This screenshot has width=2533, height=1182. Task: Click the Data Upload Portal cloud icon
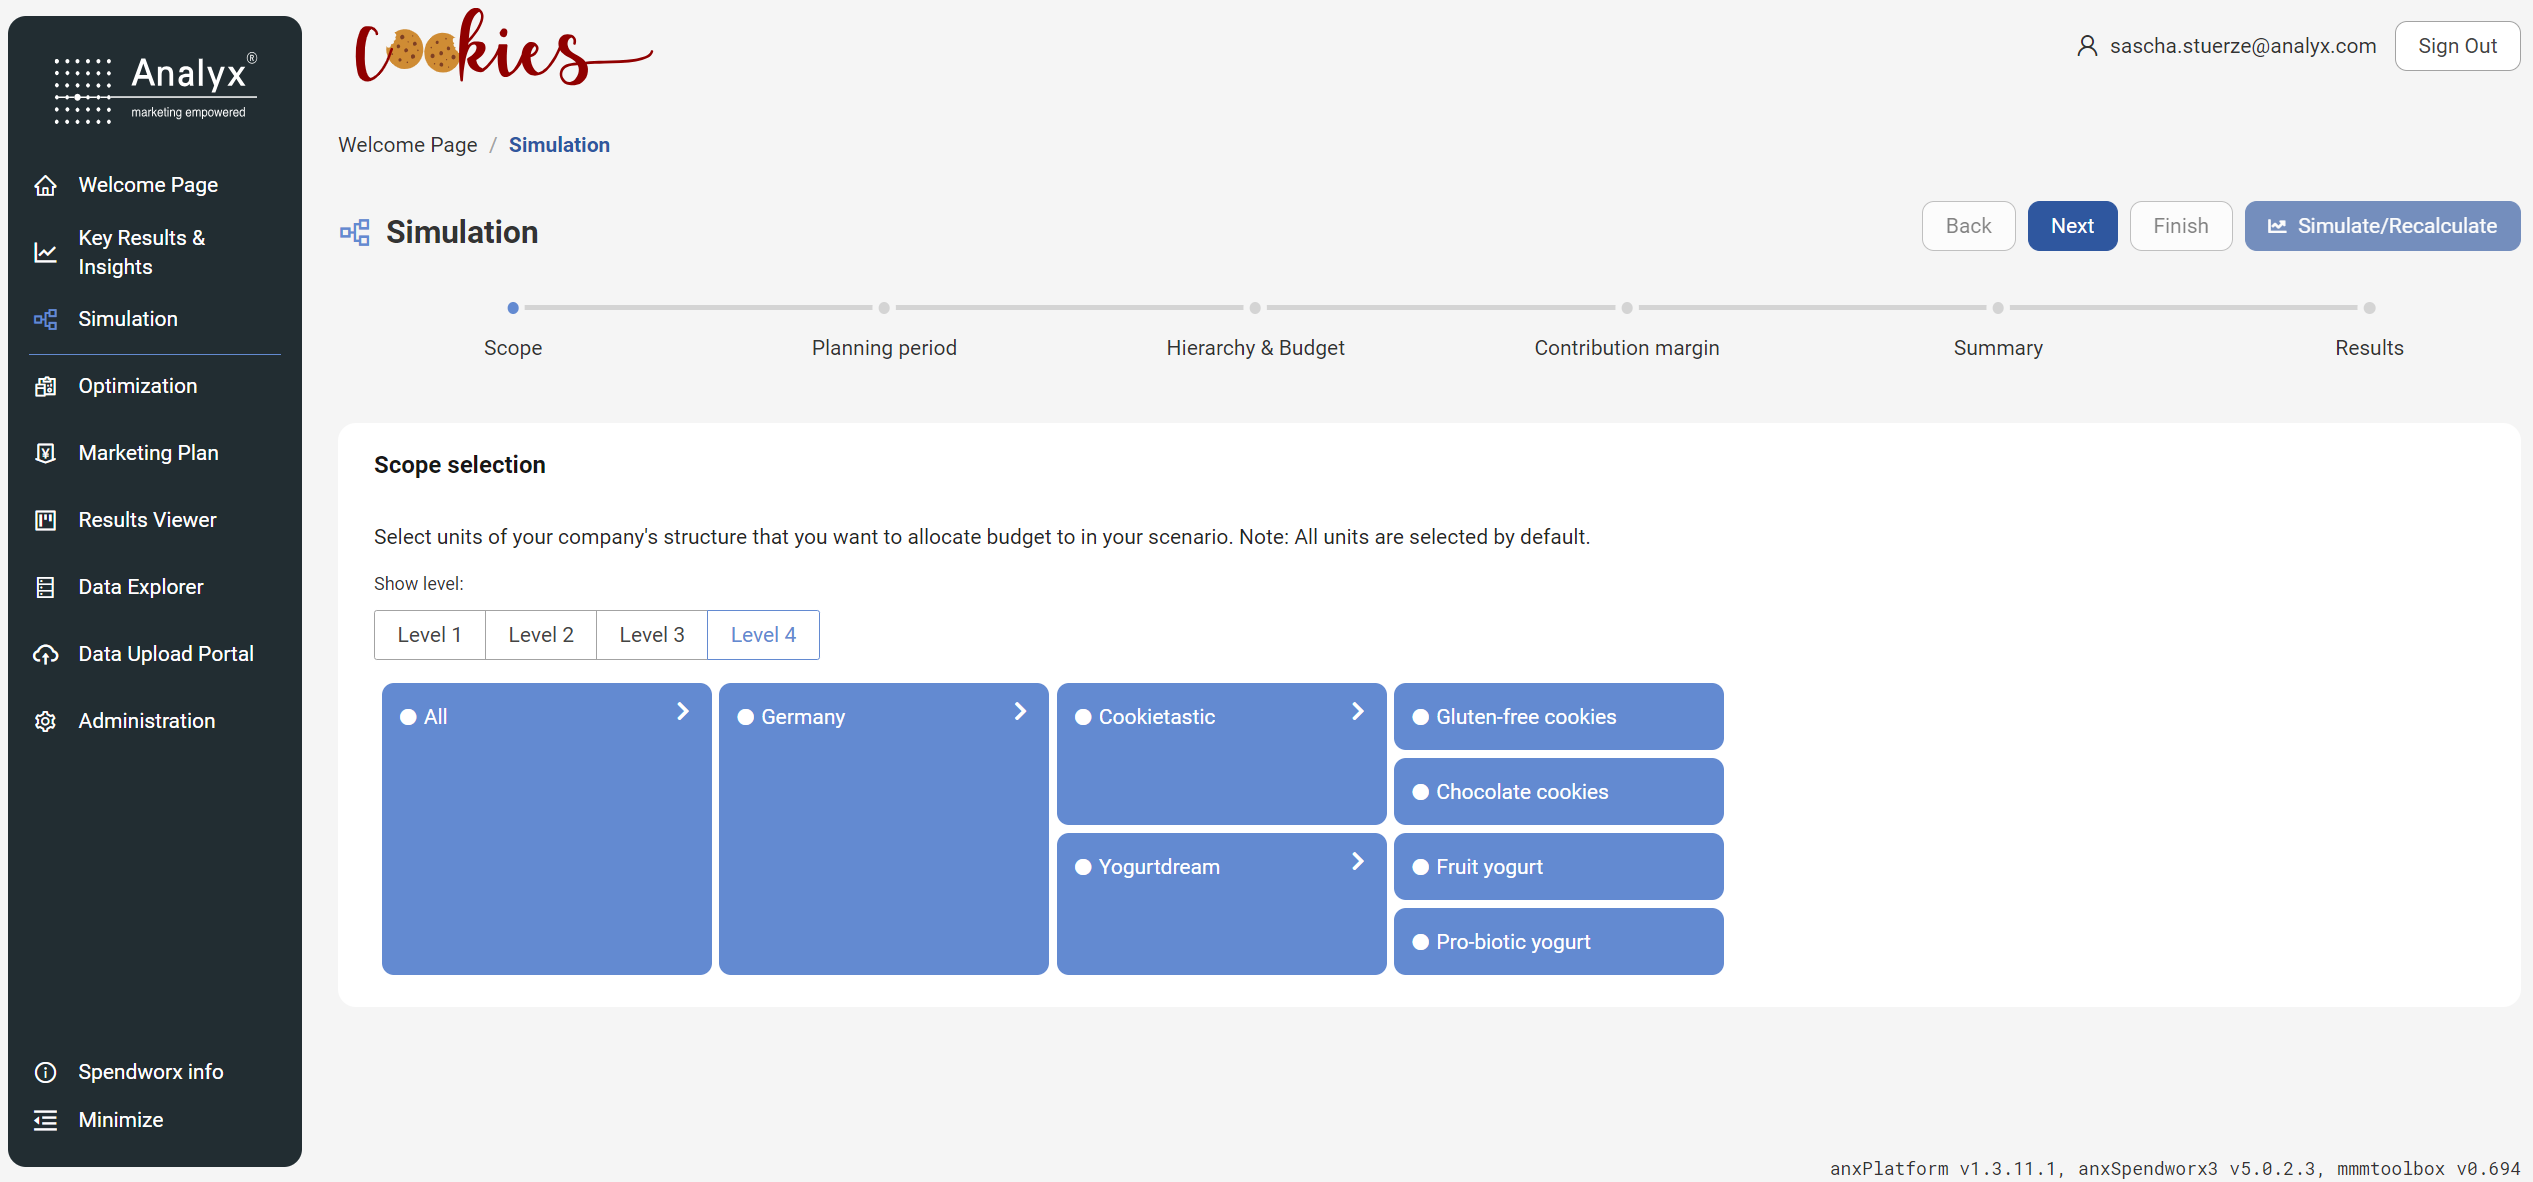(45, 654)
